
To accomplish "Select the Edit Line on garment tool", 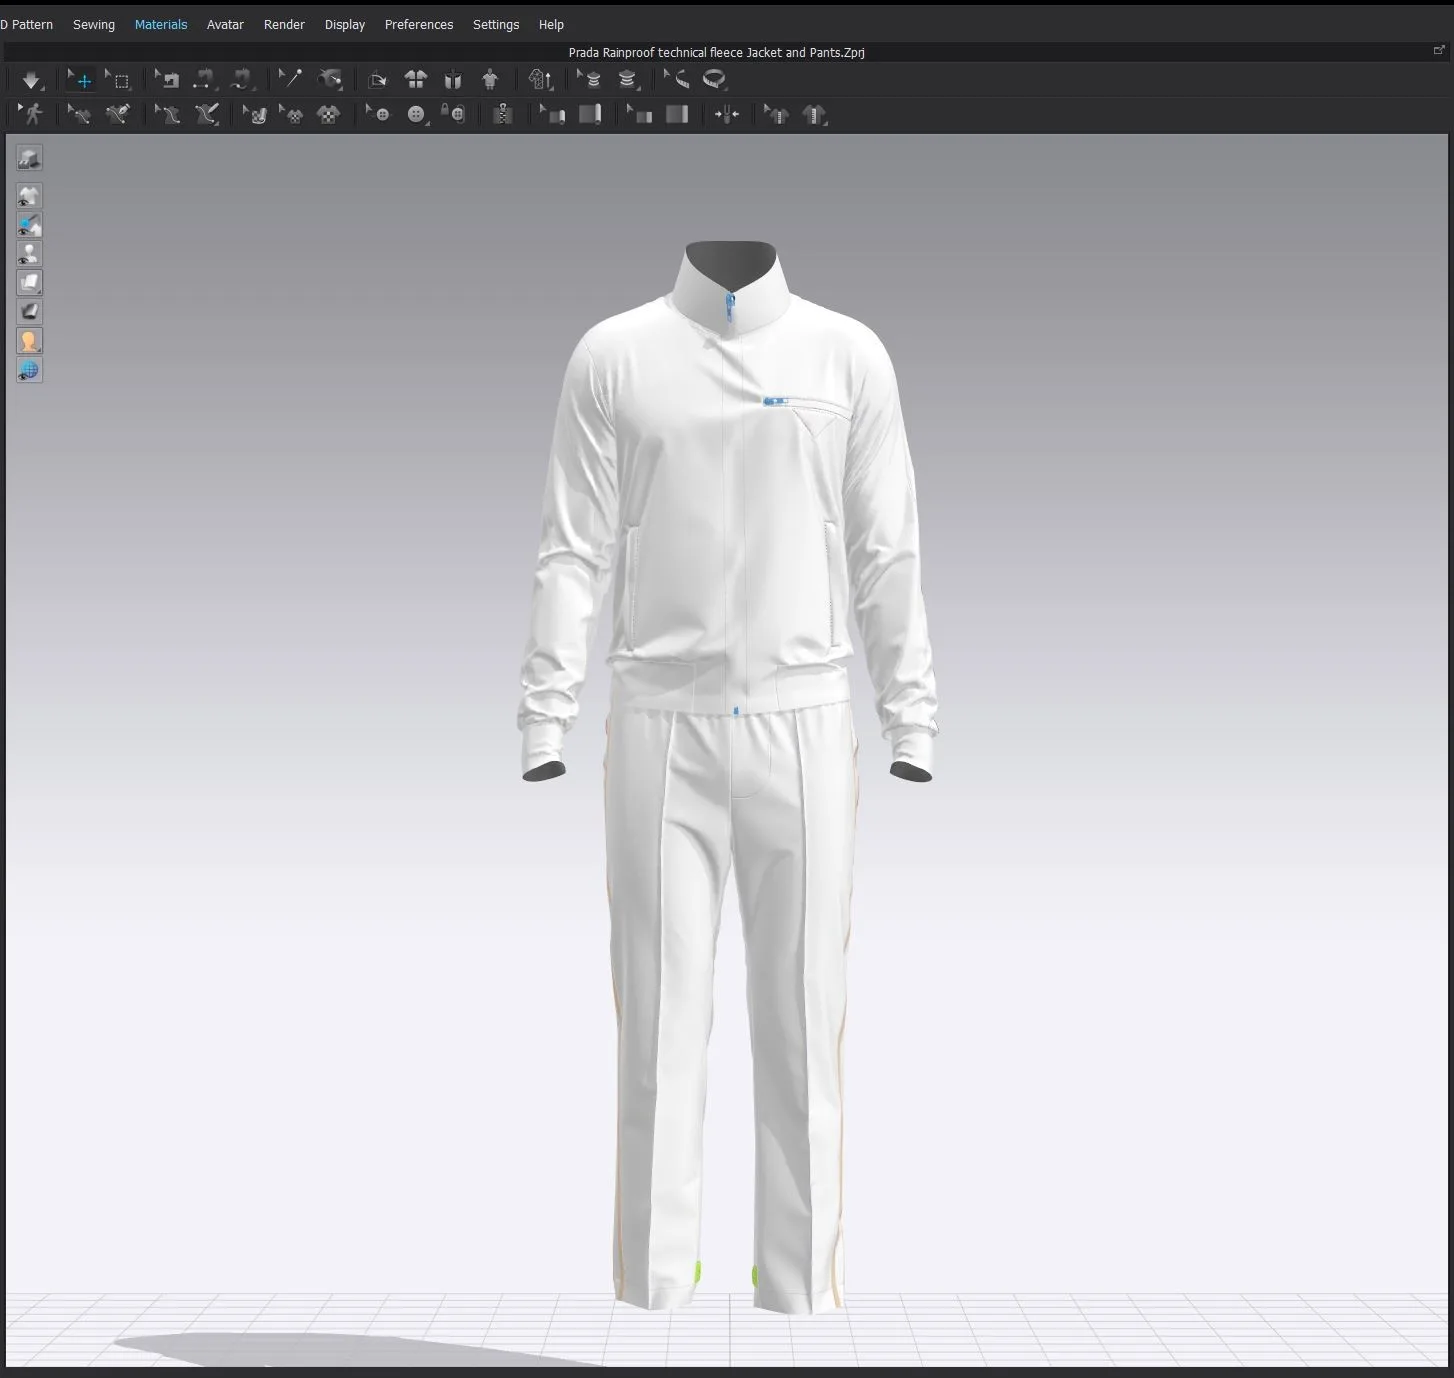I will 79,114.
